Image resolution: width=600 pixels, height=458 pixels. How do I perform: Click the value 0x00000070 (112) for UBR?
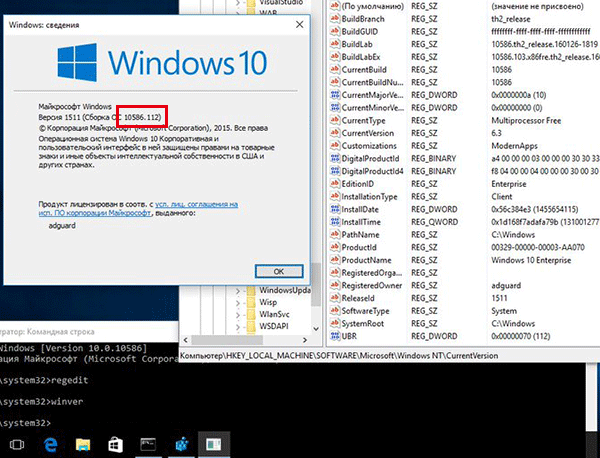click(x=520, y=336)
